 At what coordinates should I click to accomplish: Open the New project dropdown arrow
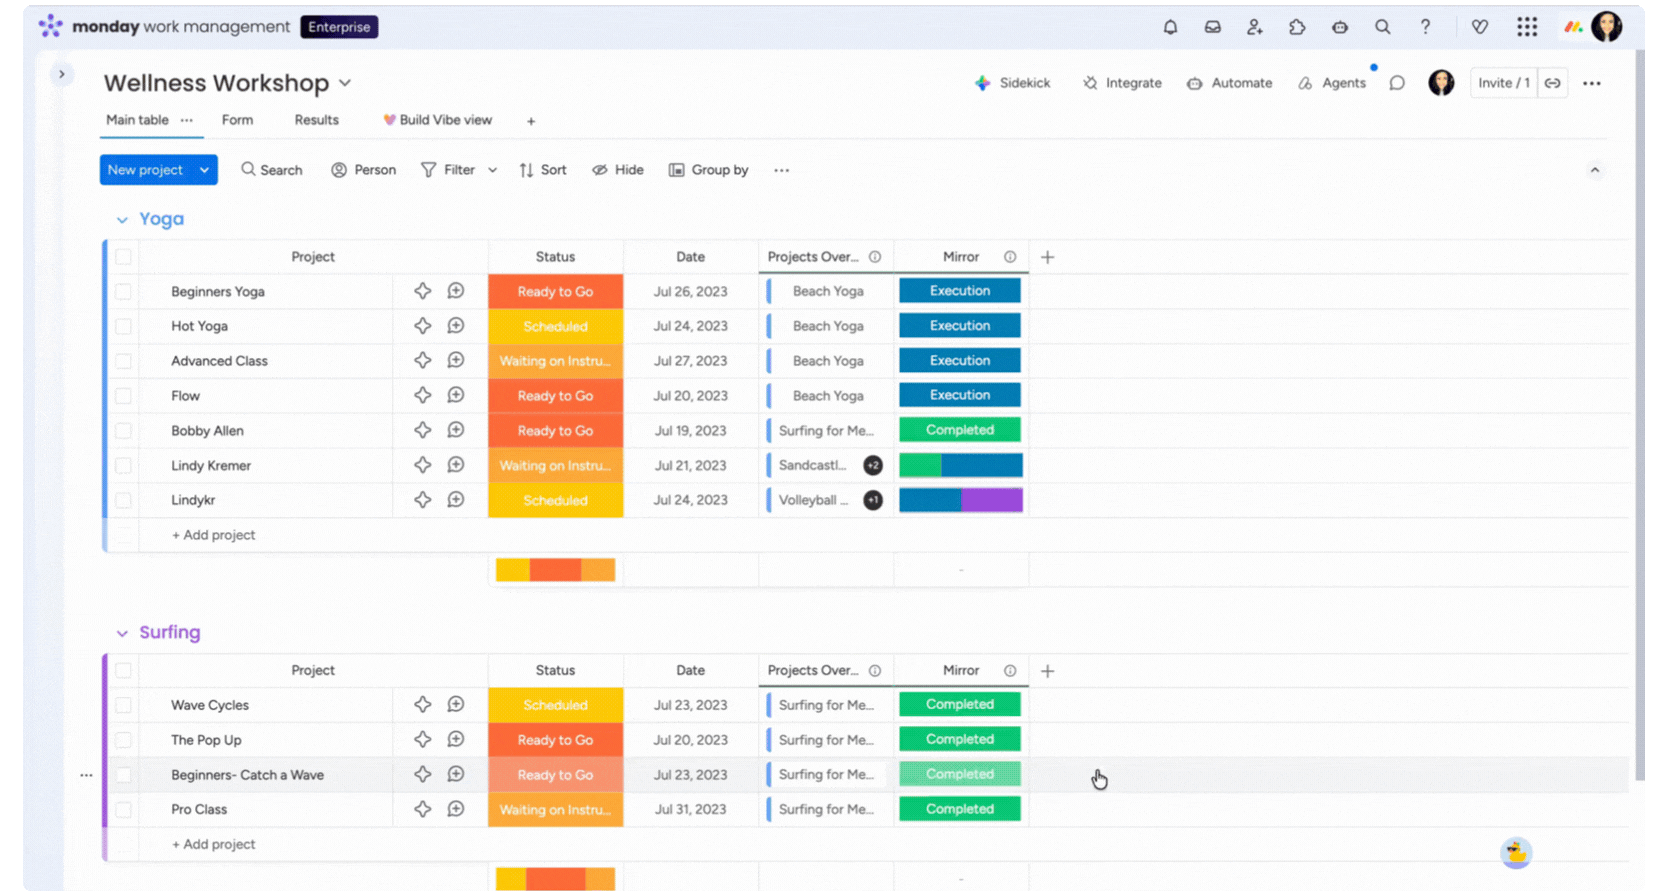(x=204, y=170)
